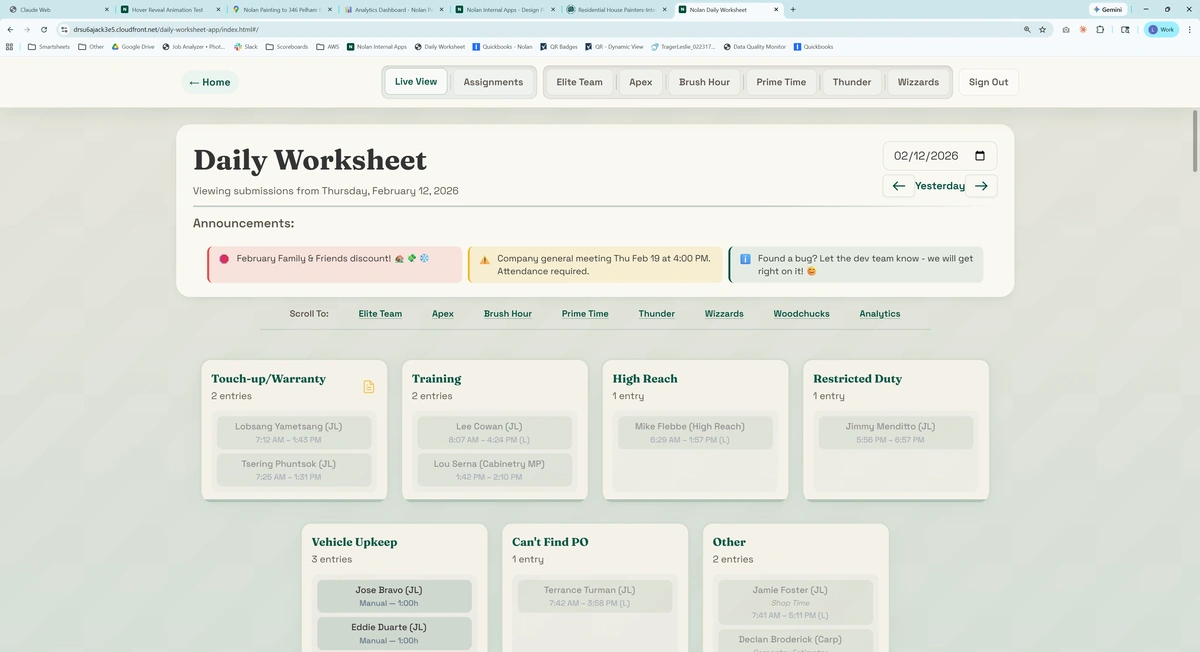Navigate back using the Home link

click(x=209, y=82)
